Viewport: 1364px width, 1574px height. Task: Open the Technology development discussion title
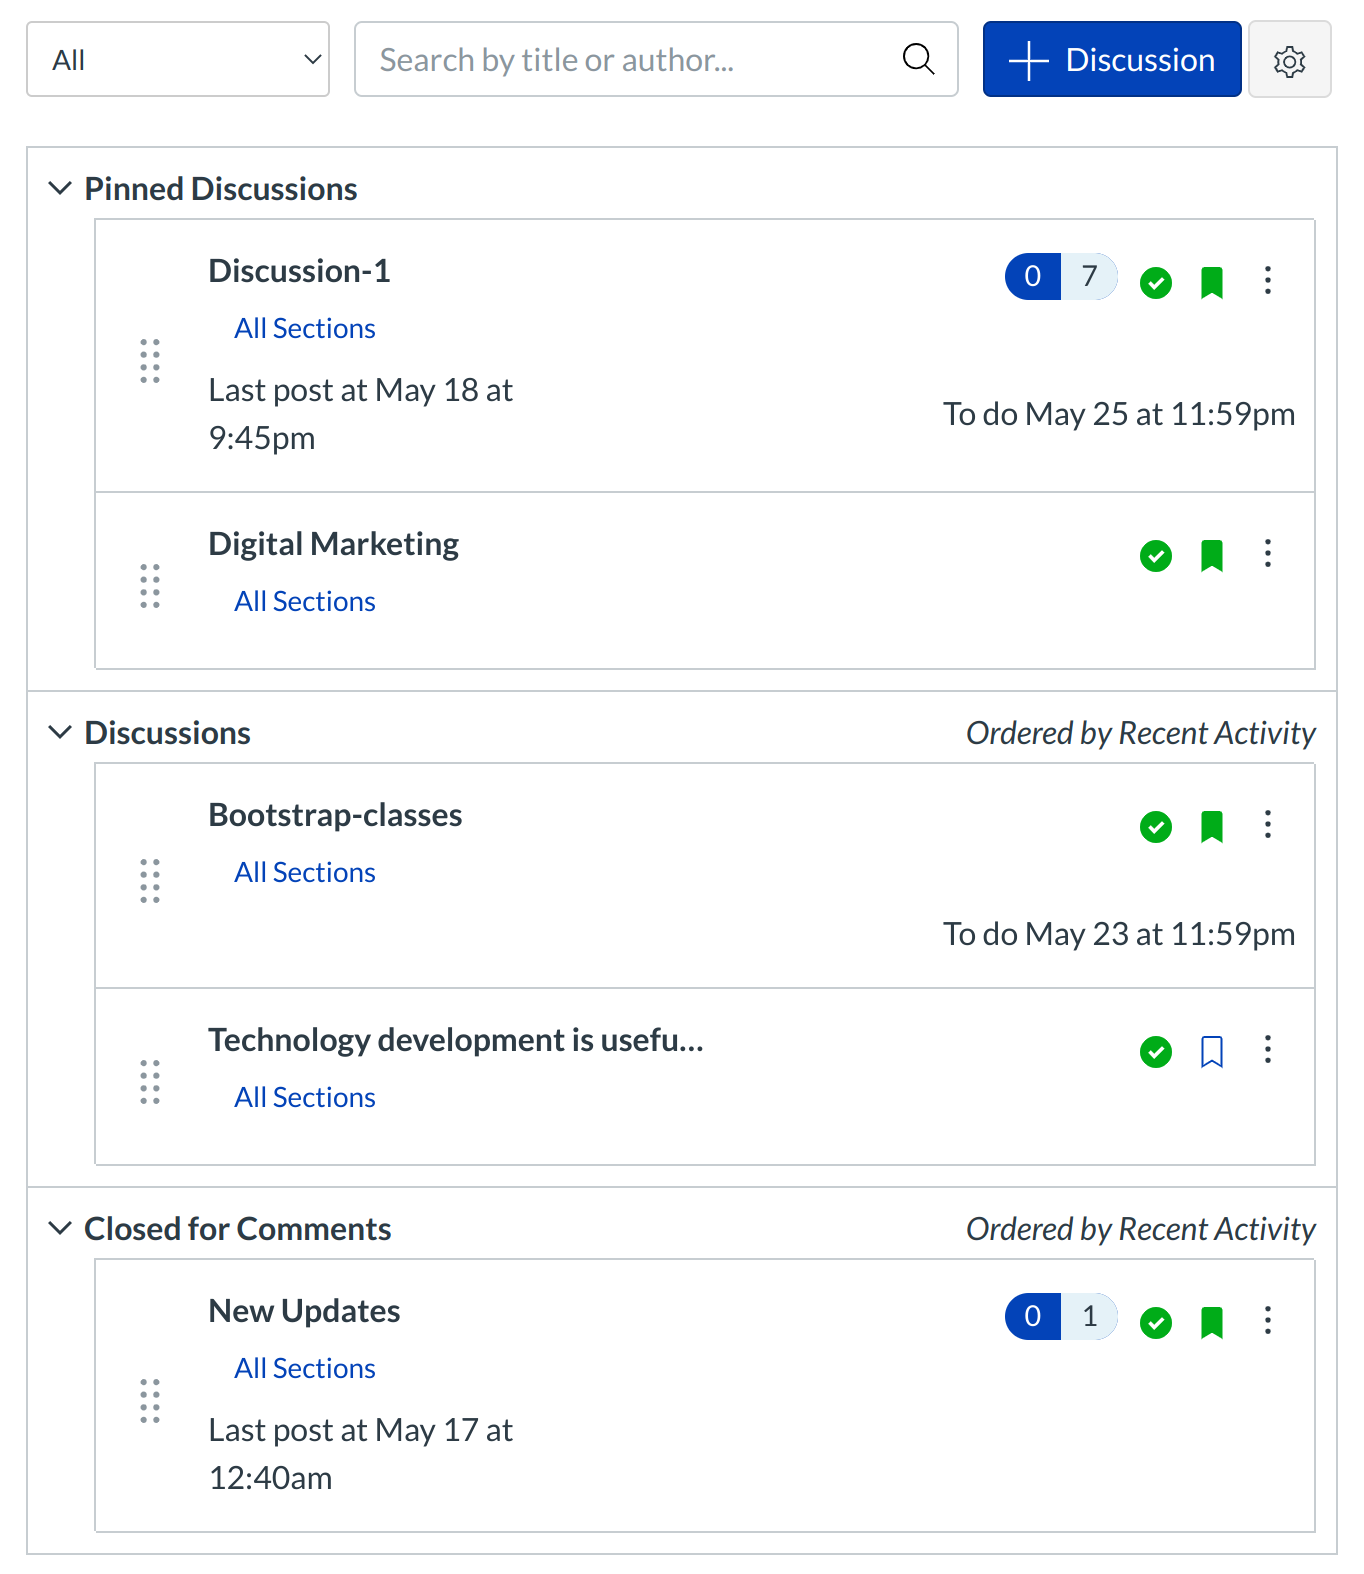[x=455, y=1041]
